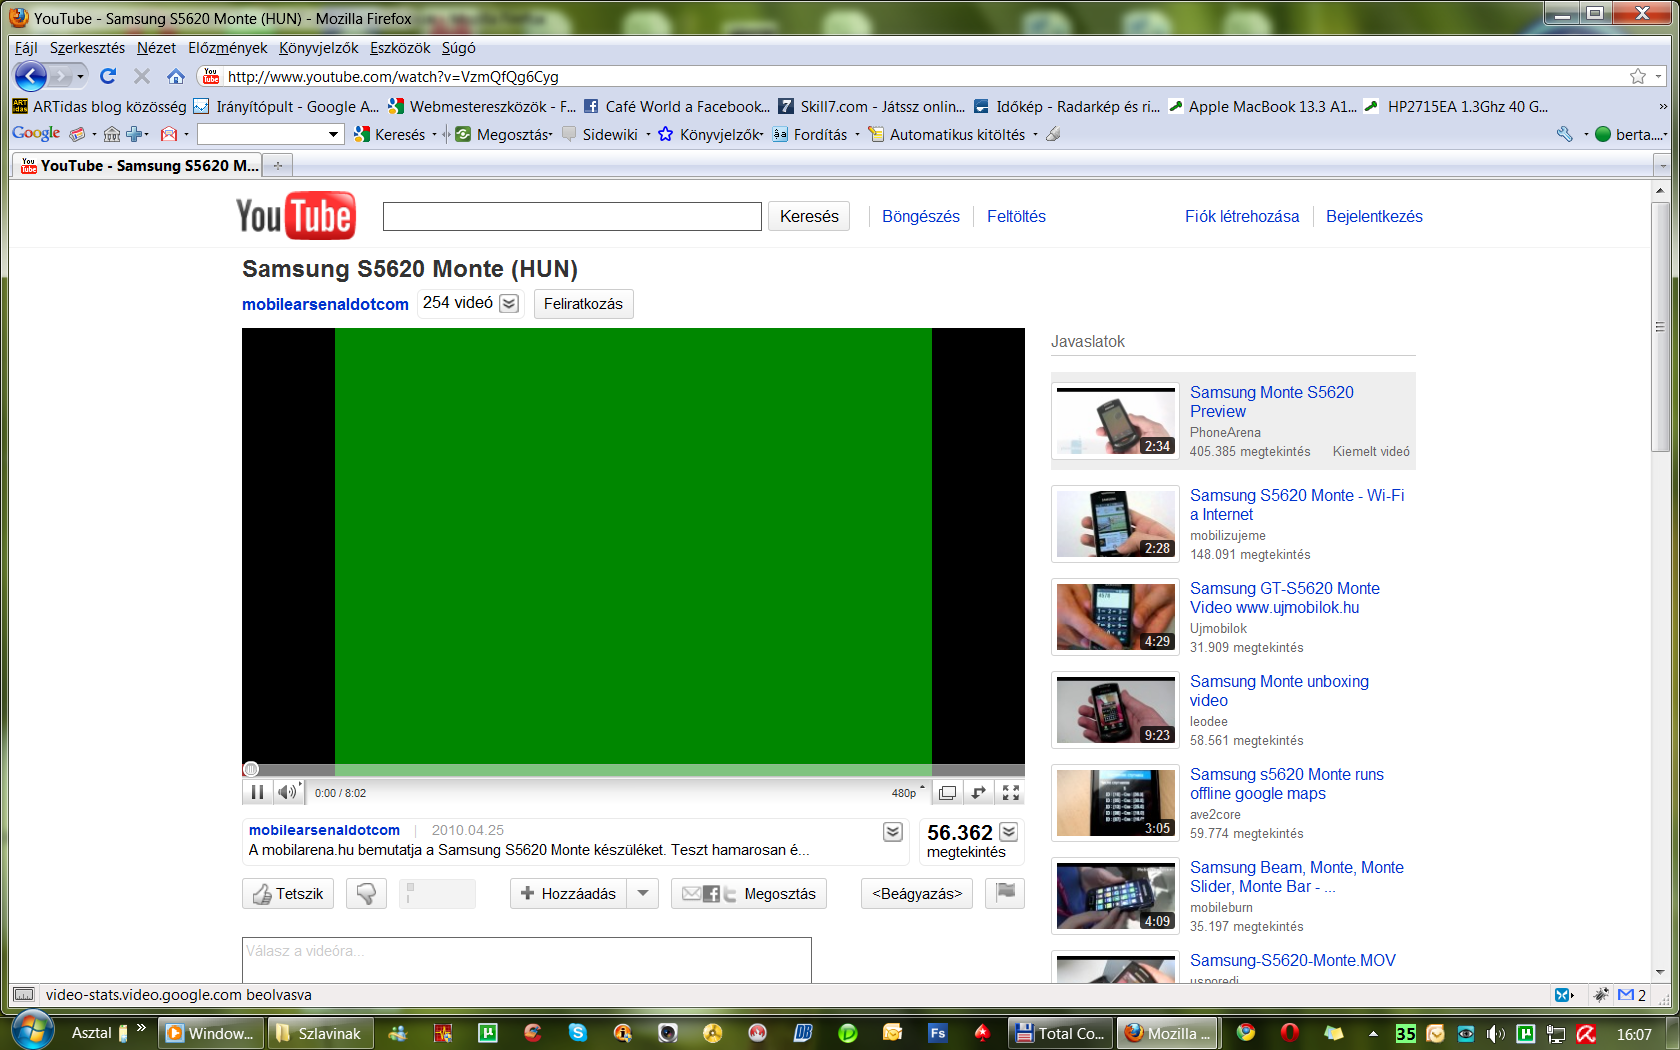Open the Windows Start menu
Viewport: 1680px width, 1050px height.
click(32, 1030)
